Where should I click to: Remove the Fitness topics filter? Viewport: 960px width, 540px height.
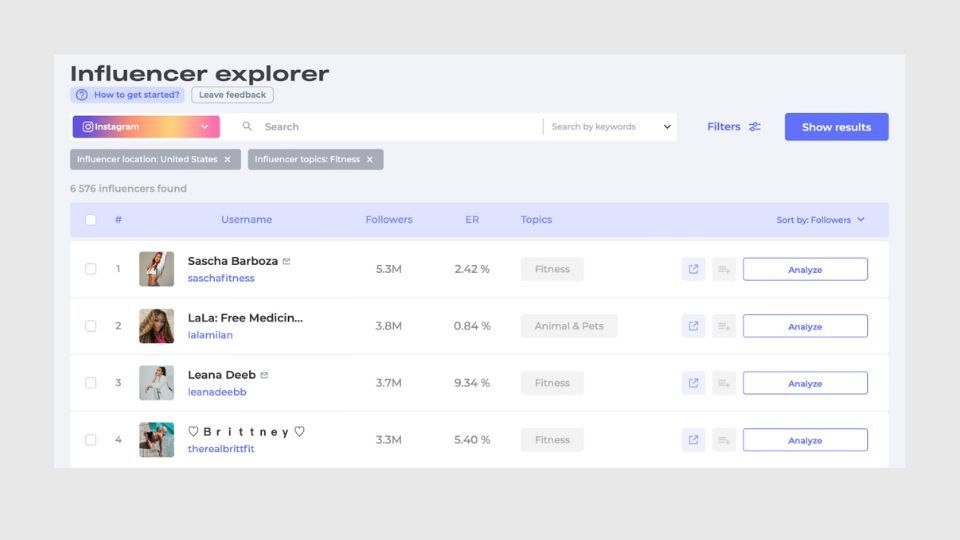tap(370, 159)
